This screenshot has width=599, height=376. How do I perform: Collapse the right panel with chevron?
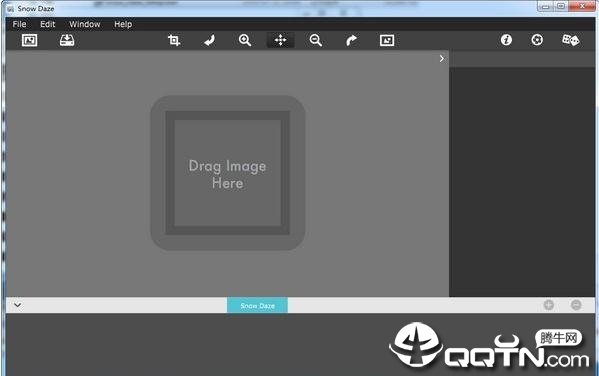(442, 58)
